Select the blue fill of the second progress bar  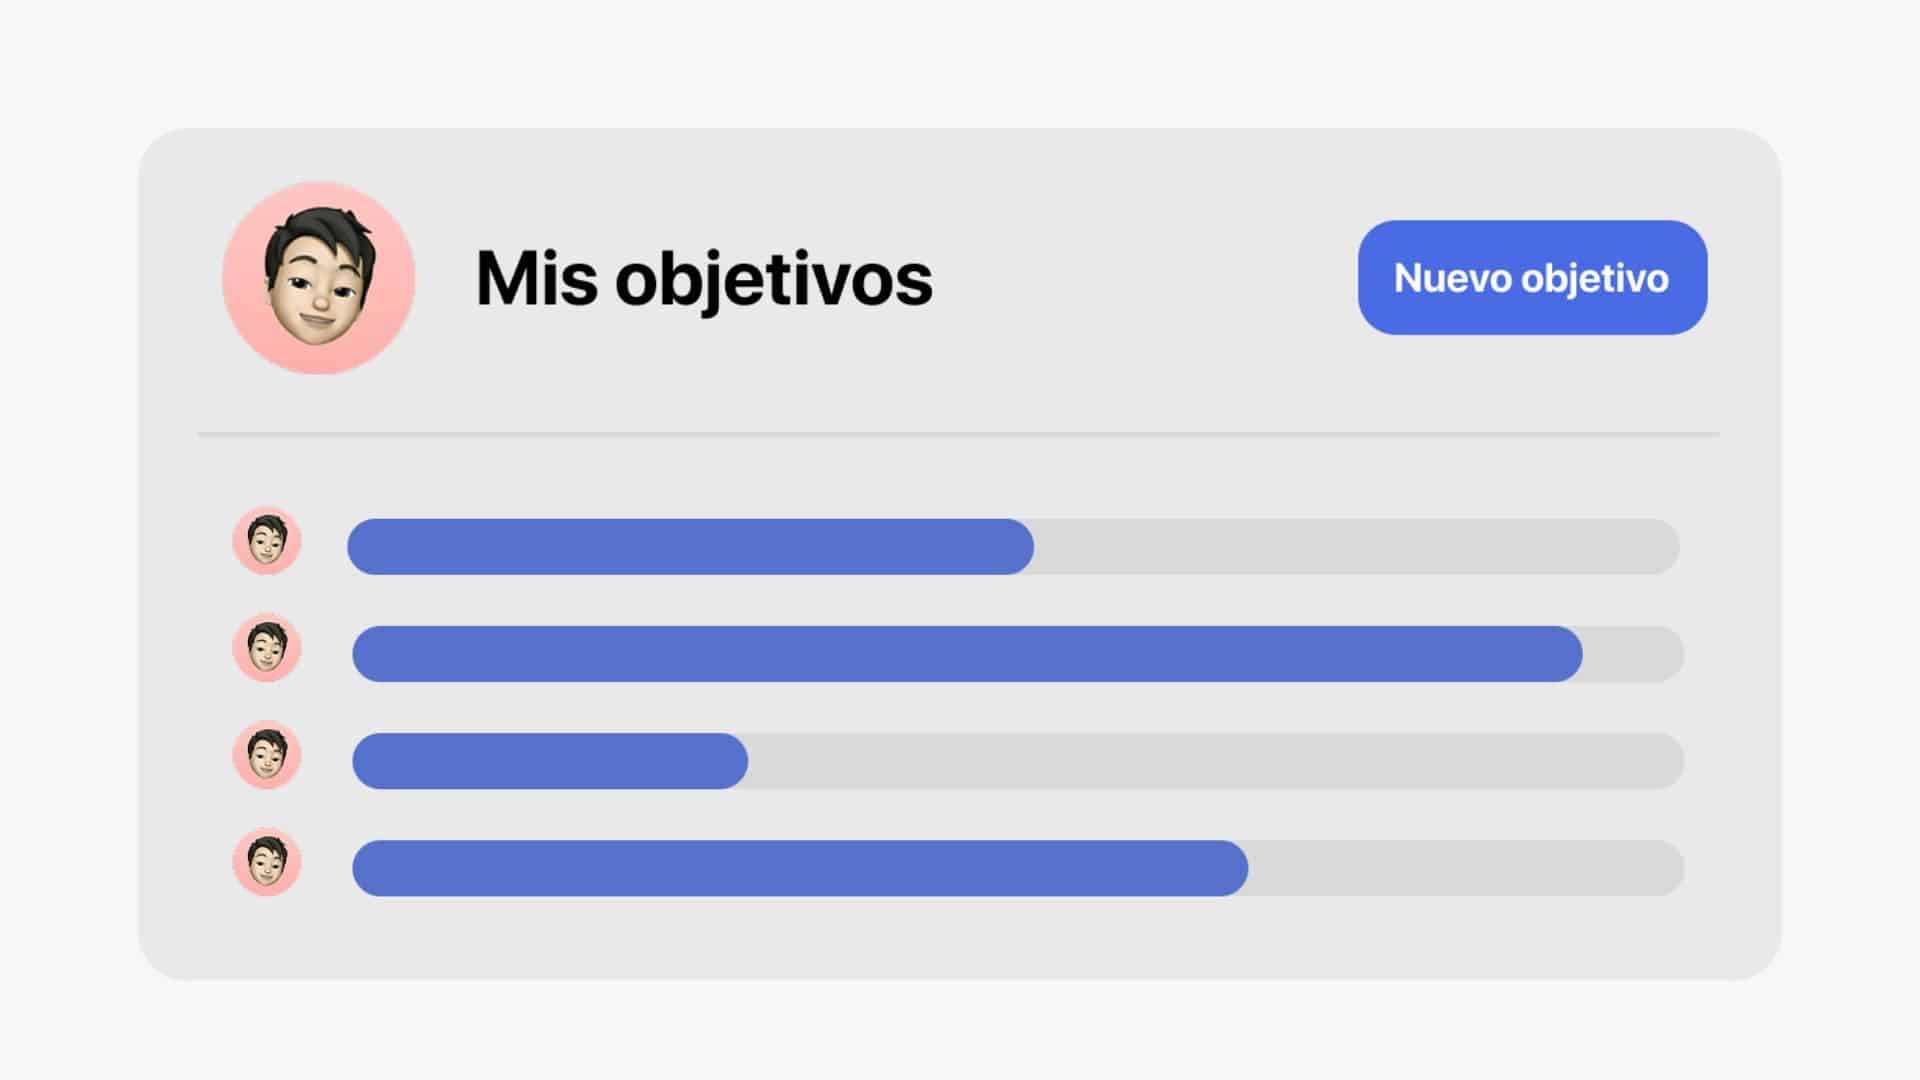tap(967, 654)
